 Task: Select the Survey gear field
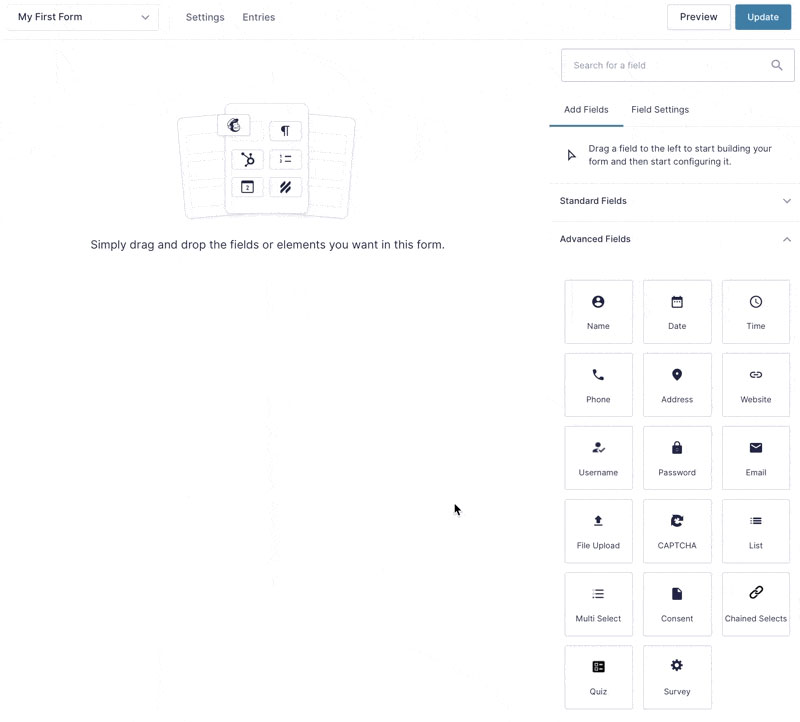point(677,677)
